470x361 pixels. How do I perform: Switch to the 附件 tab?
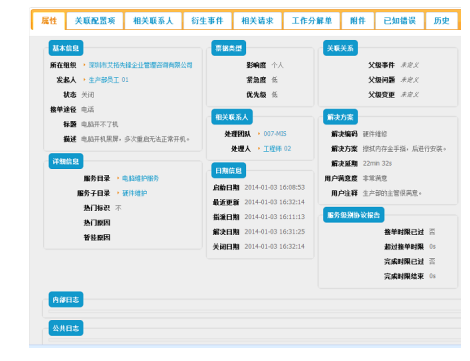coord(358,21)
